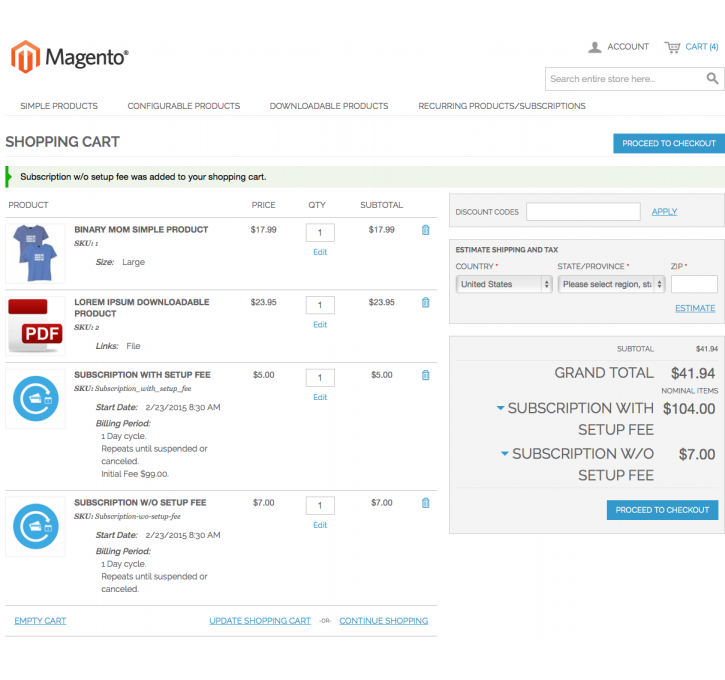Click Subscription W/O Setup Fee product image

click(x=35, y=526)
